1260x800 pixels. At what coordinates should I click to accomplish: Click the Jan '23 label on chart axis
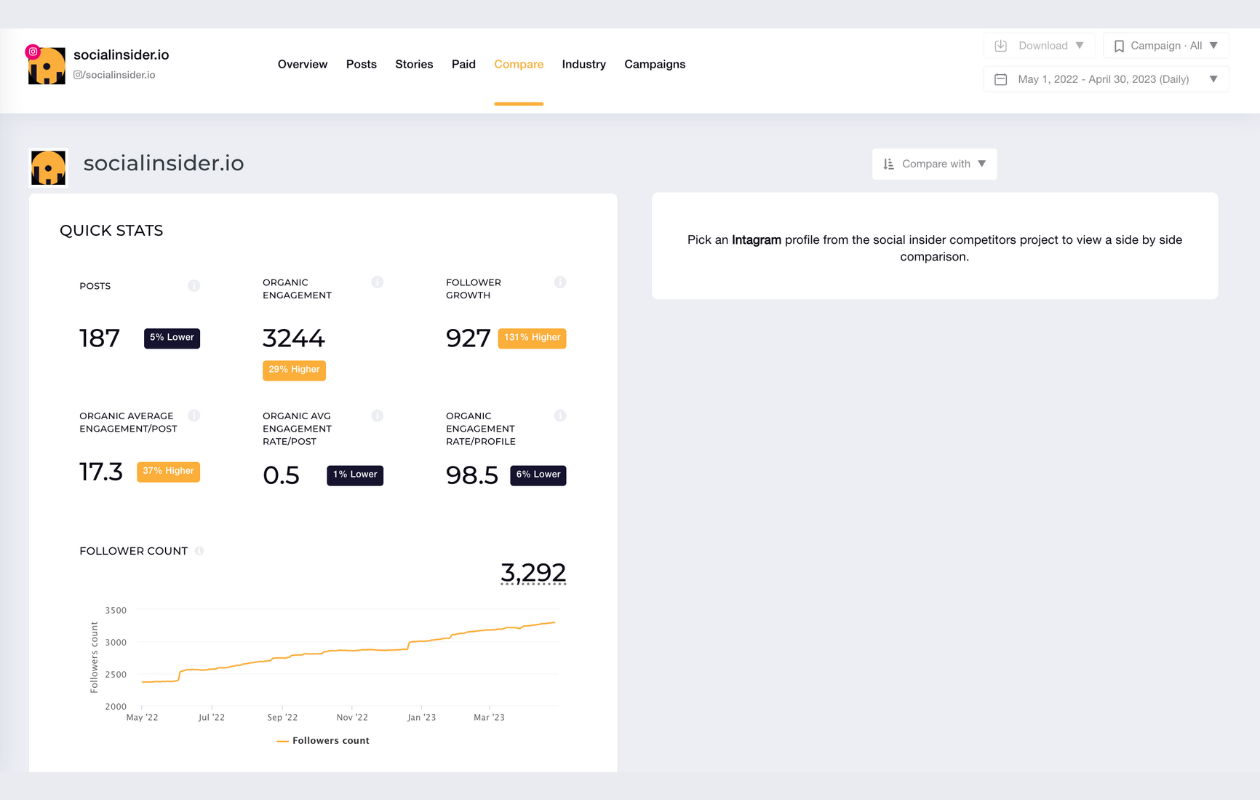[x=422, y=717]
